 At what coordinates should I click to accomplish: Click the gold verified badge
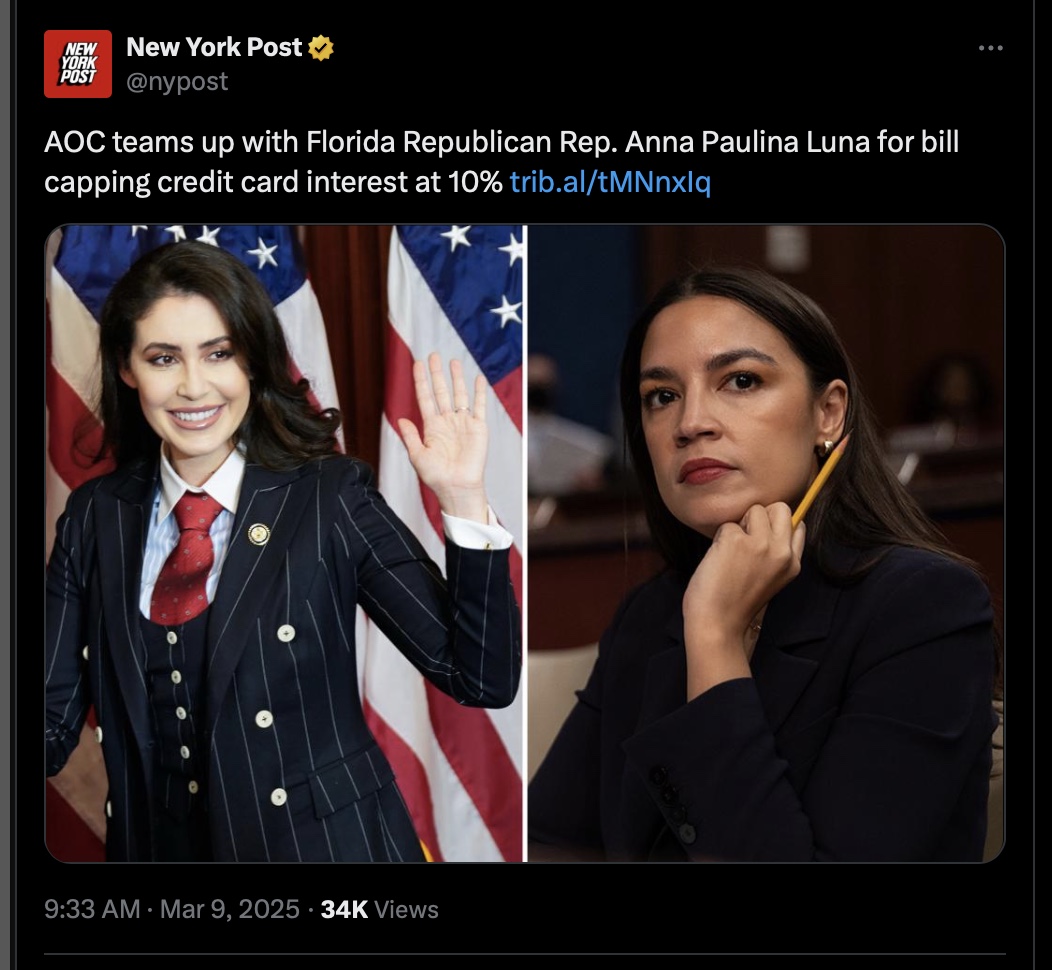click(321, 48)
